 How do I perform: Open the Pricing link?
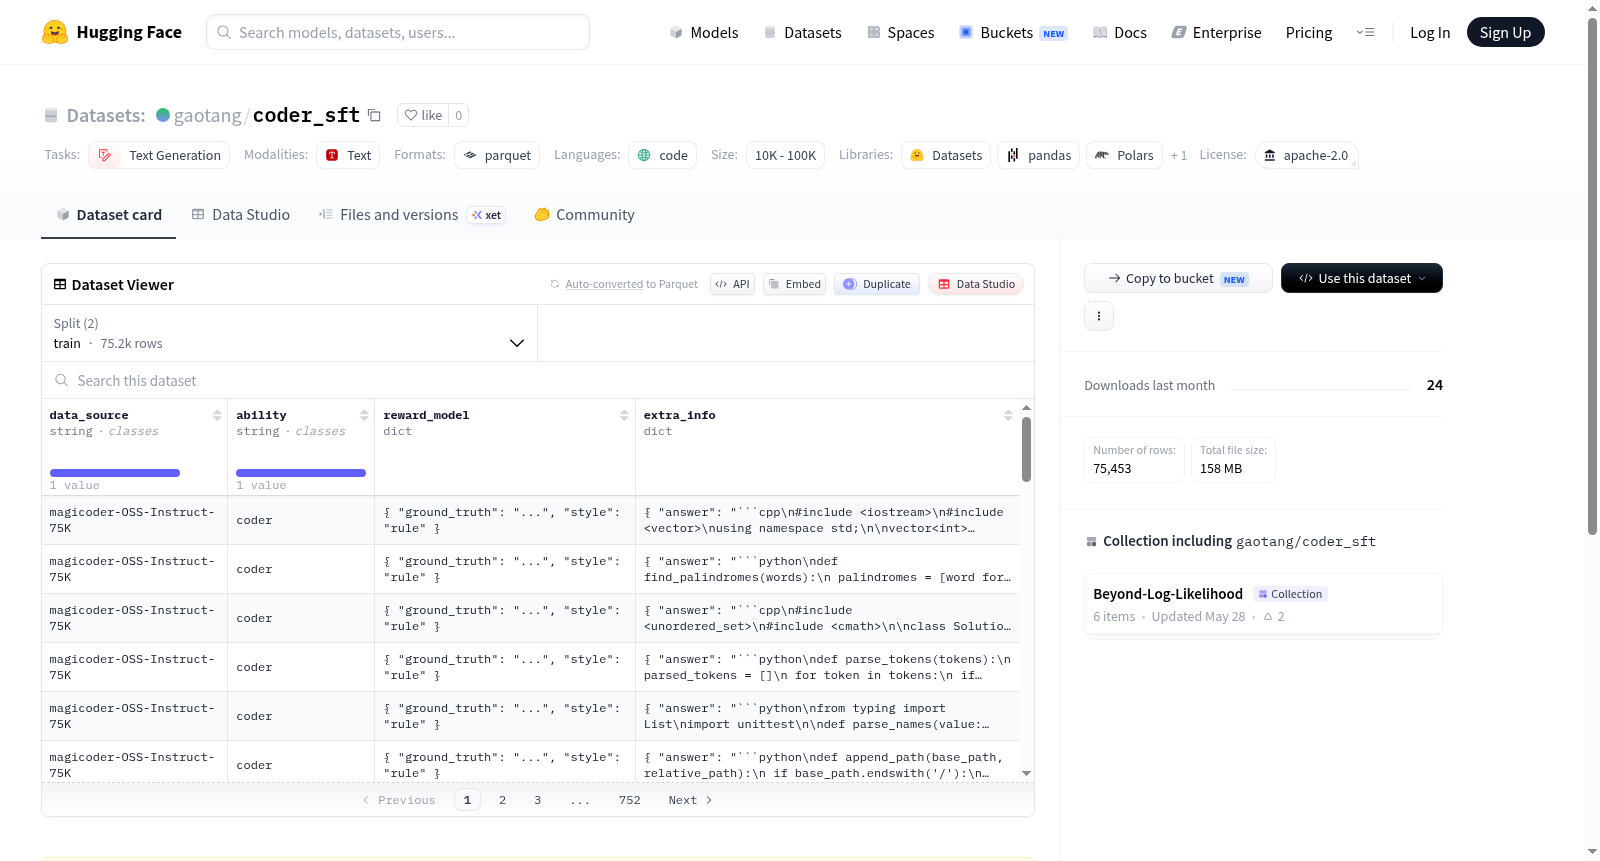tap(1309, 32)
